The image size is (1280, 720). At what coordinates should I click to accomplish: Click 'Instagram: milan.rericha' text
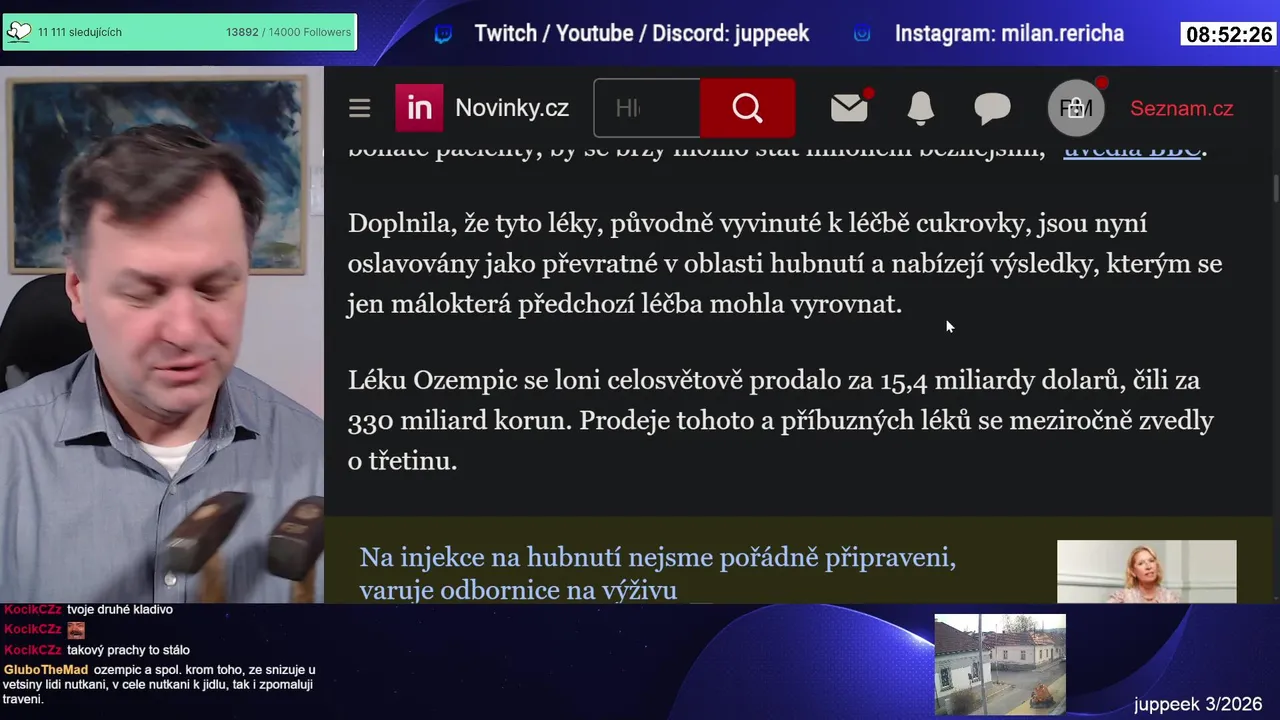click(1009, 34)
